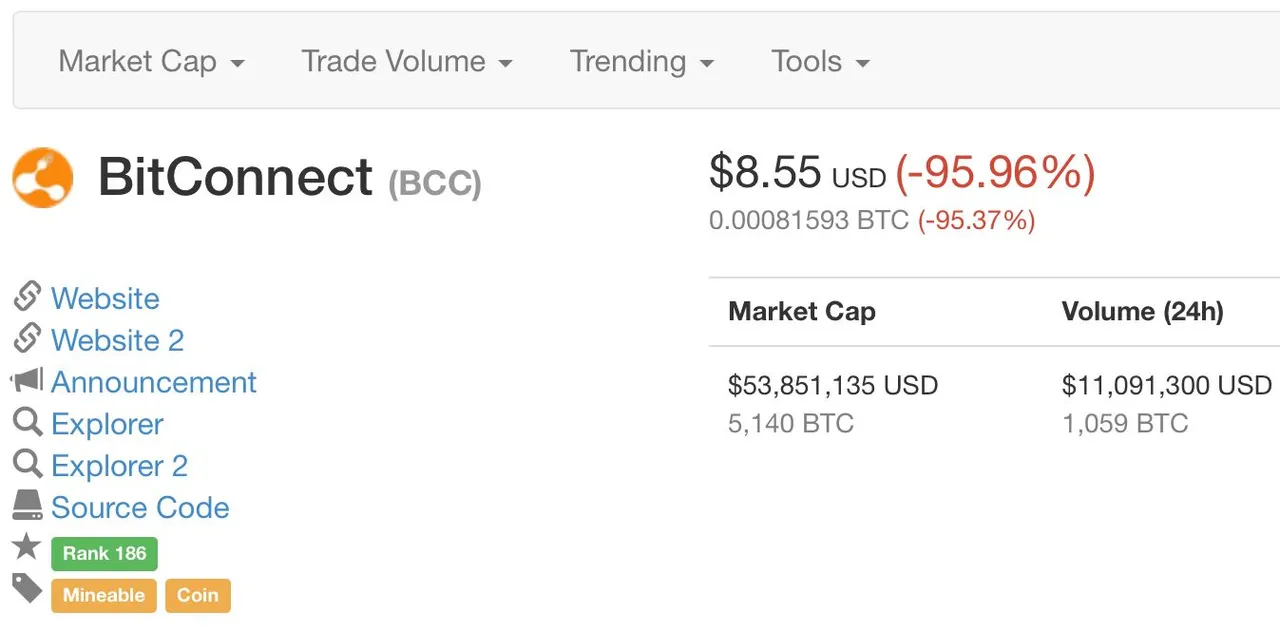
Task: Select the green Rank 186 badge
Action: 104,554
